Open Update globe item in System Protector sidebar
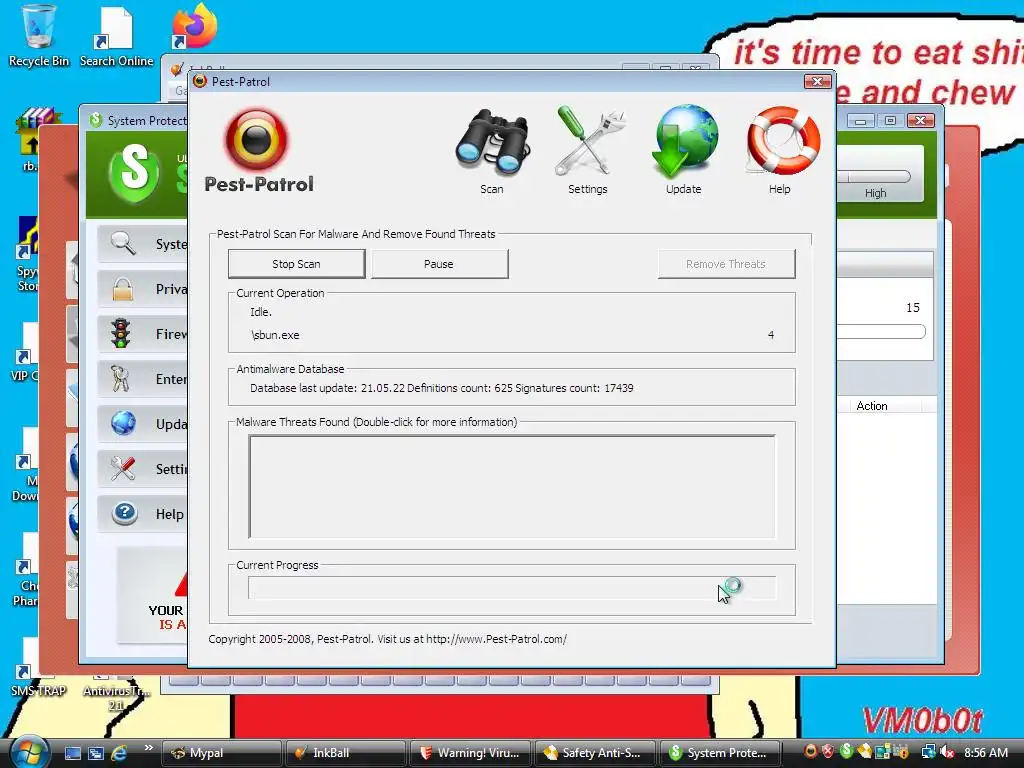 point(142,424)
